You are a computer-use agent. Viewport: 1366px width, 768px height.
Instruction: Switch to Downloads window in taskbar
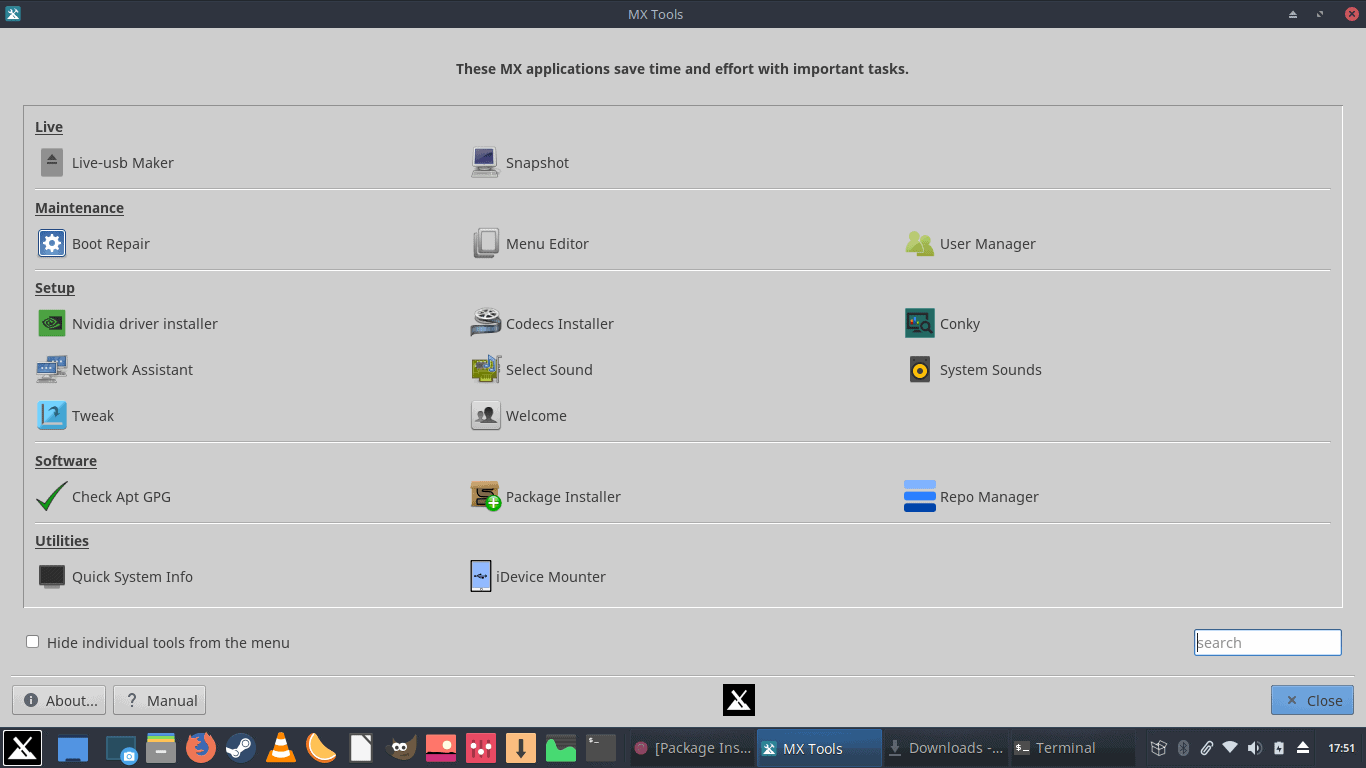point(946,748)
